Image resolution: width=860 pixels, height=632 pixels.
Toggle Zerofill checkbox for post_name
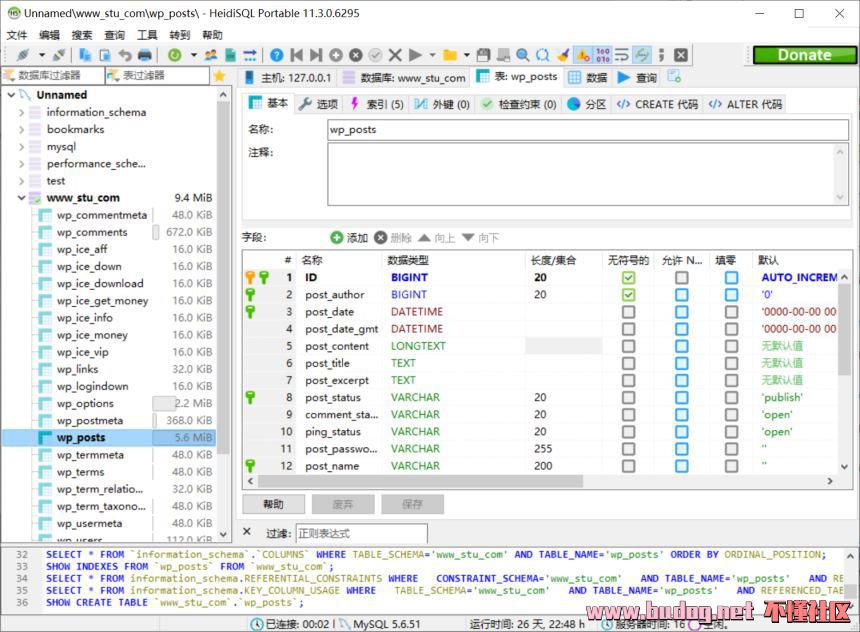pos(731,466)
